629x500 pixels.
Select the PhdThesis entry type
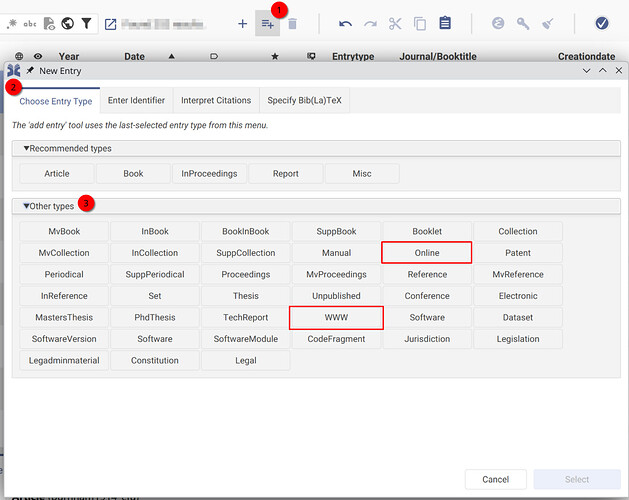click(155, 317)
